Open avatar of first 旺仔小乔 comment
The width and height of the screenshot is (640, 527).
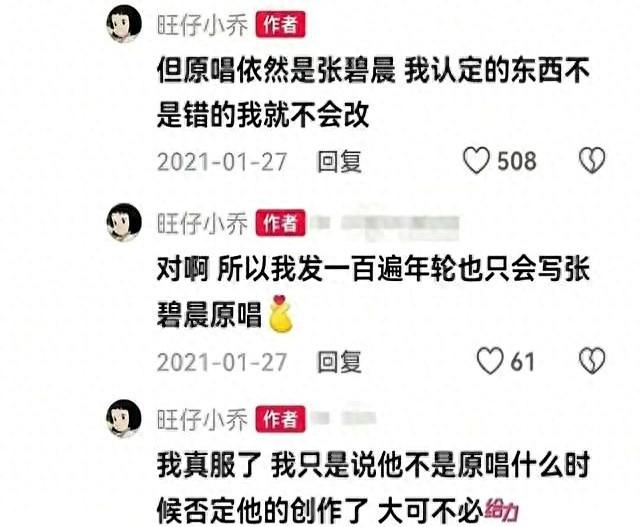click(x=124, y=24)
